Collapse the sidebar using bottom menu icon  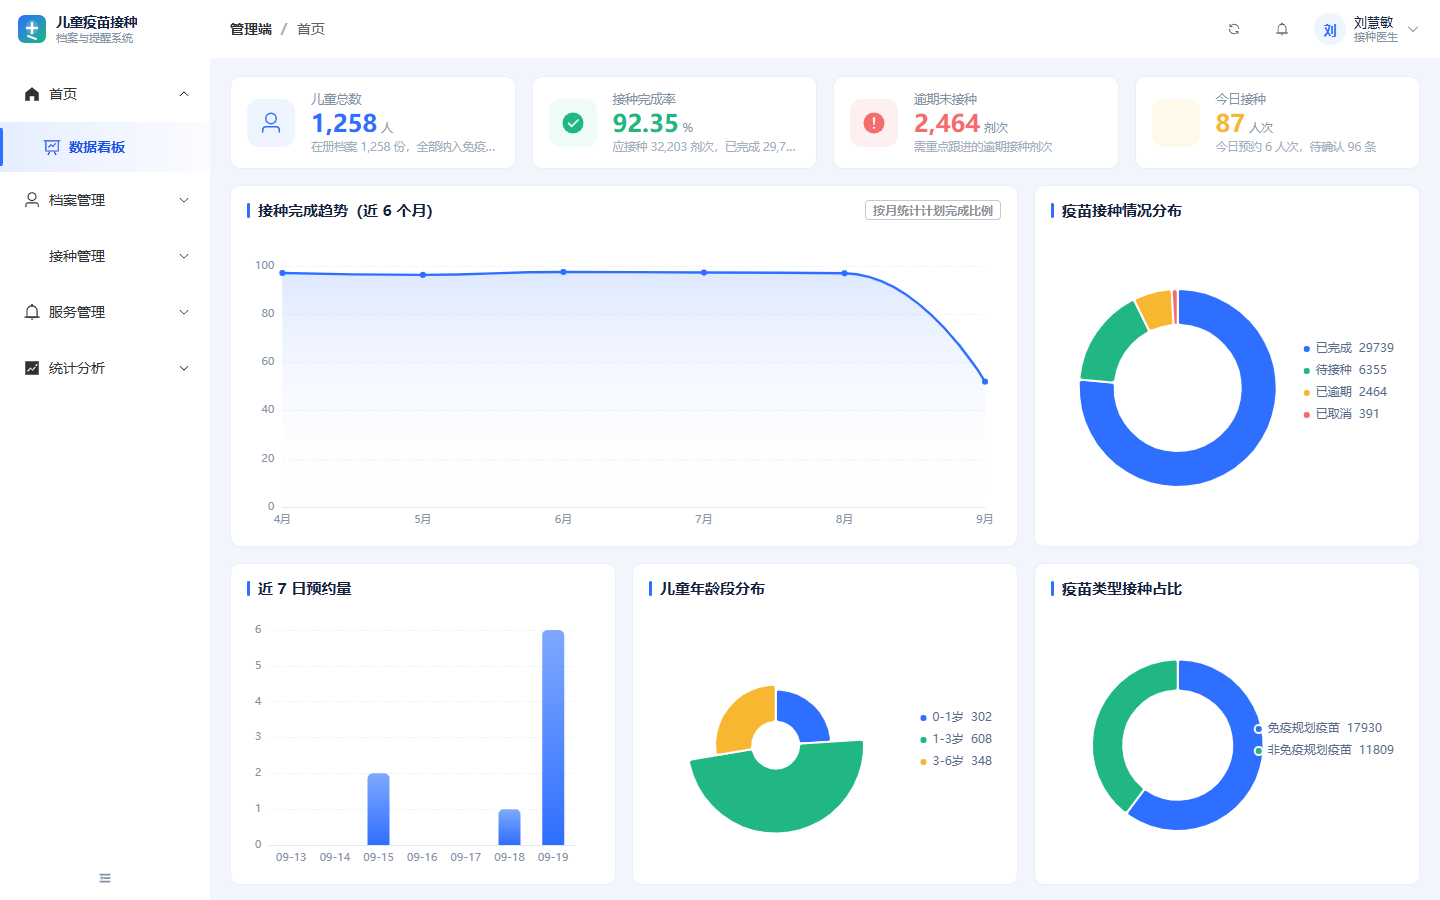tap(105, 878)
